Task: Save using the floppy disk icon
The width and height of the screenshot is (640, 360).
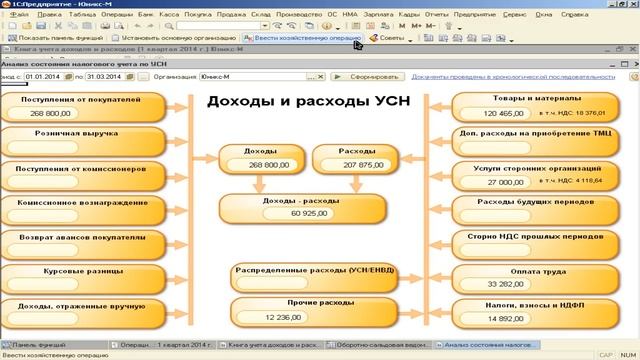Action: [41, 26]
